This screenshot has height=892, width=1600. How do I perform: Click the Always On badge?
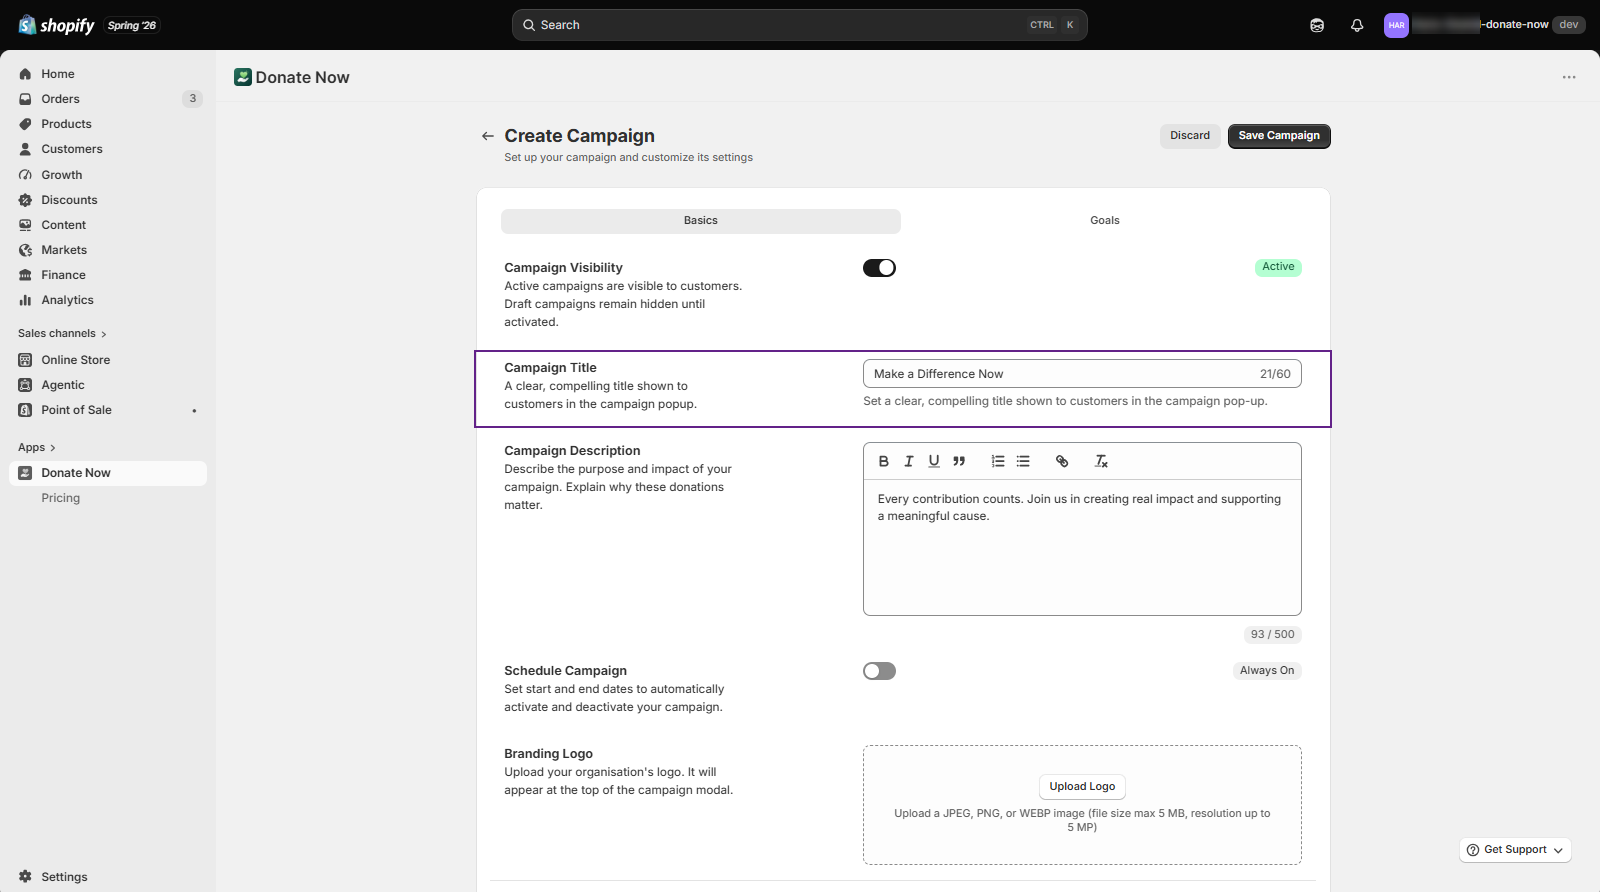click(x=1267, y=671)
